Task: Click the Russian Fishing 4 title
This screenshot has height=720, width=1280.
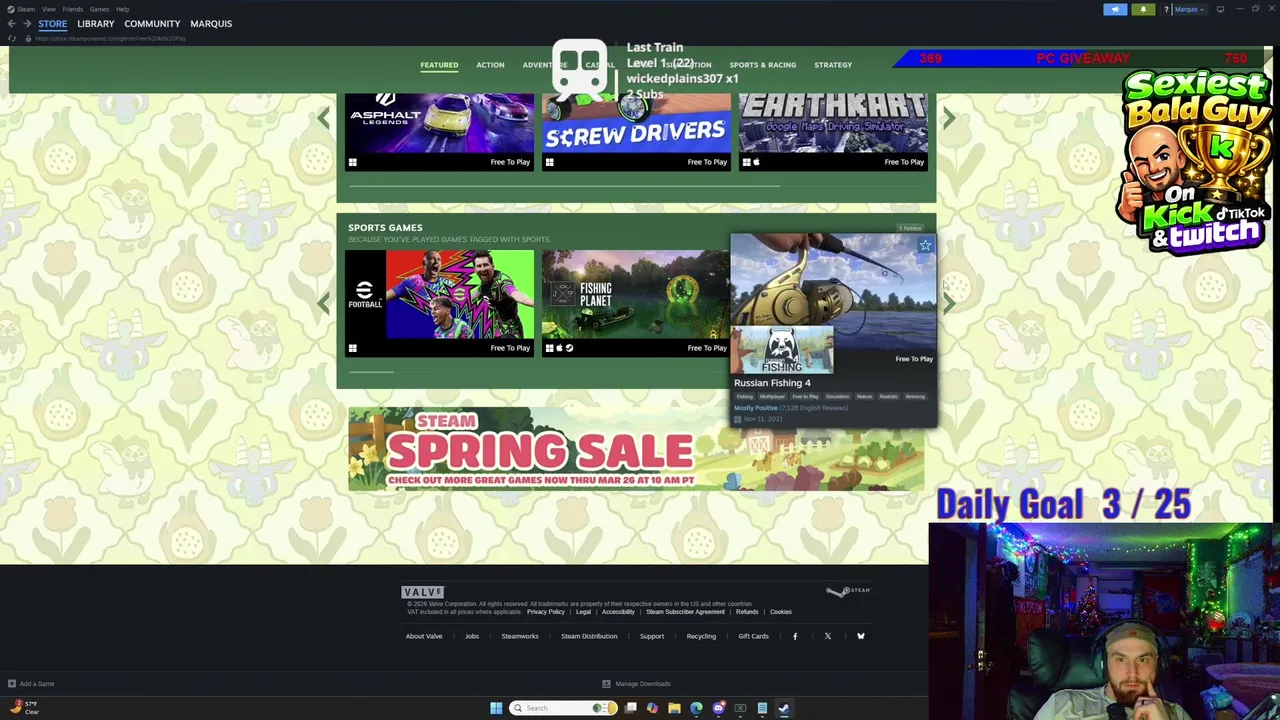Action: pyautogui.click(x=772, y=383)
